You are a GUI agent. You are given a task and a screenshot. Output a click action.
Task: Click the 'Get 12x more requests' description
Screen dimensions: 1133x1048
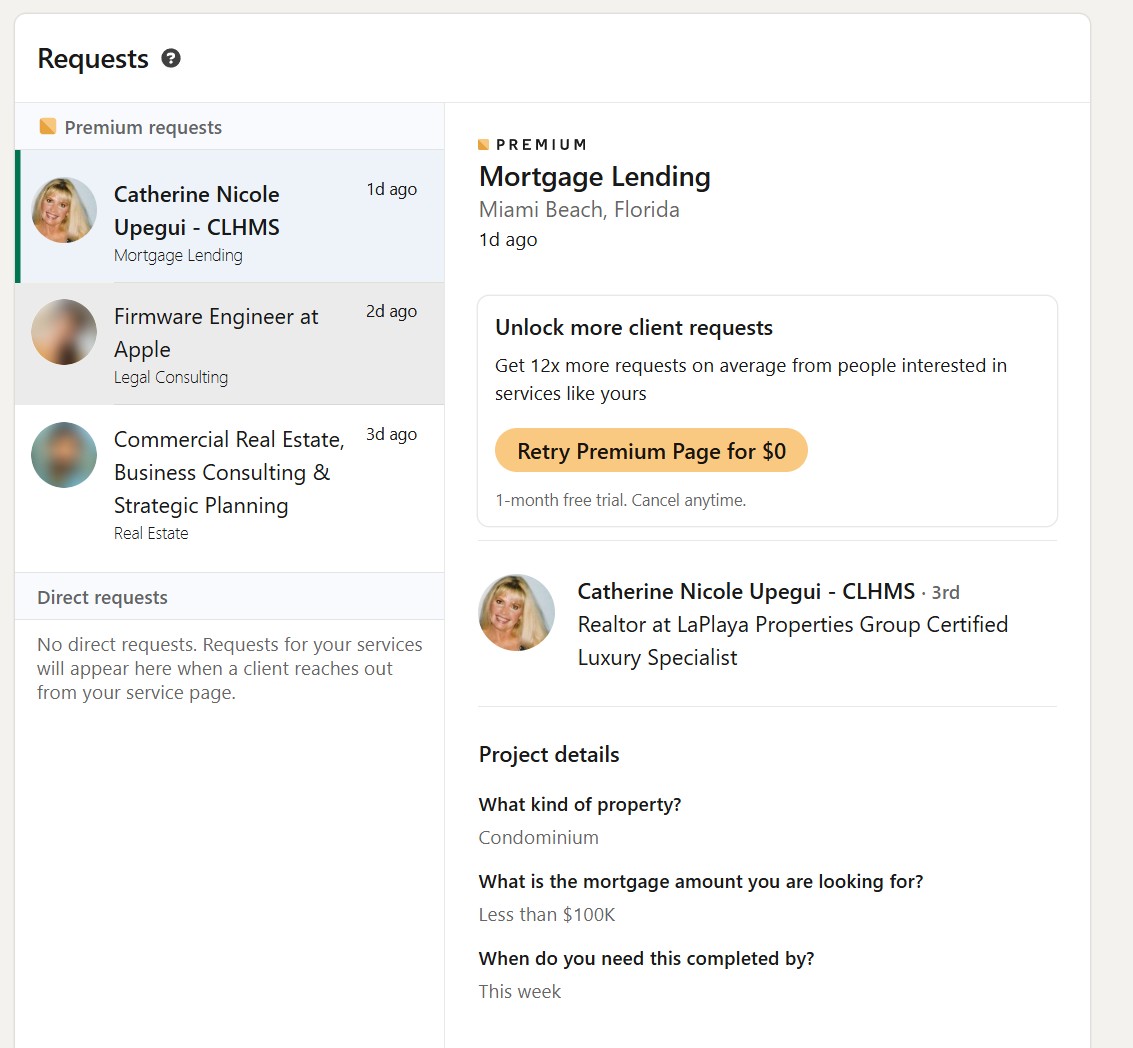751,379
